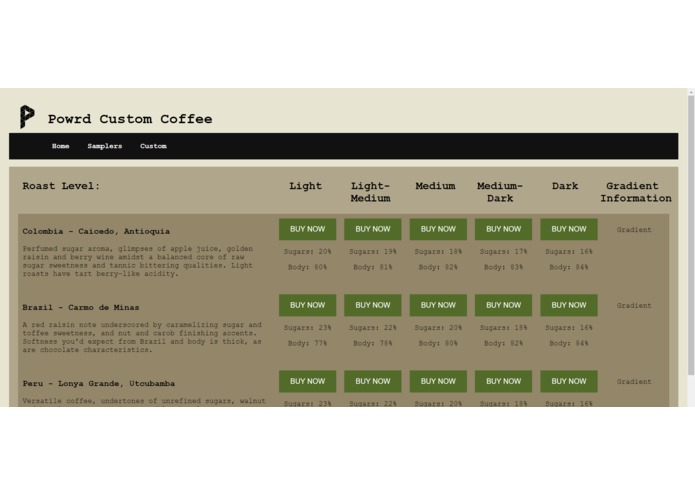Viewport: 695px width, 494px height.
Task: Click 'Sugars: 20%' under Brazil Medium
Action: click(438, 328)
